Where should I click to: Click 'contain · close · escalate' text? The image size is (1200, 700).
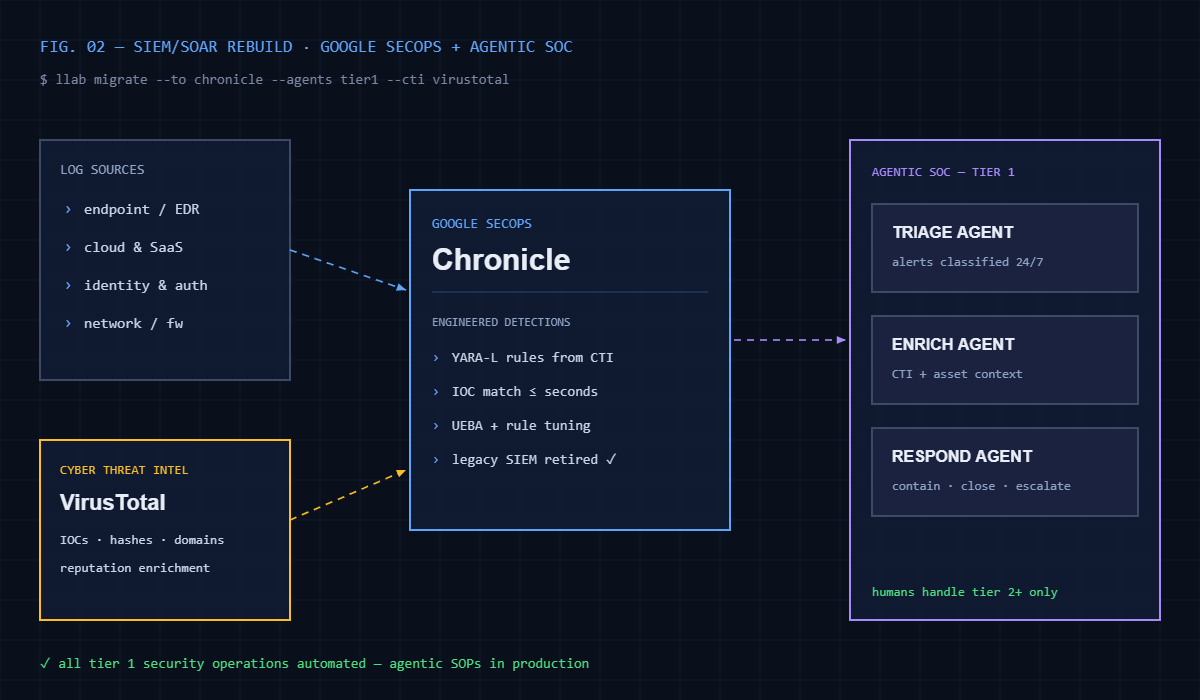tap(981, 486)
